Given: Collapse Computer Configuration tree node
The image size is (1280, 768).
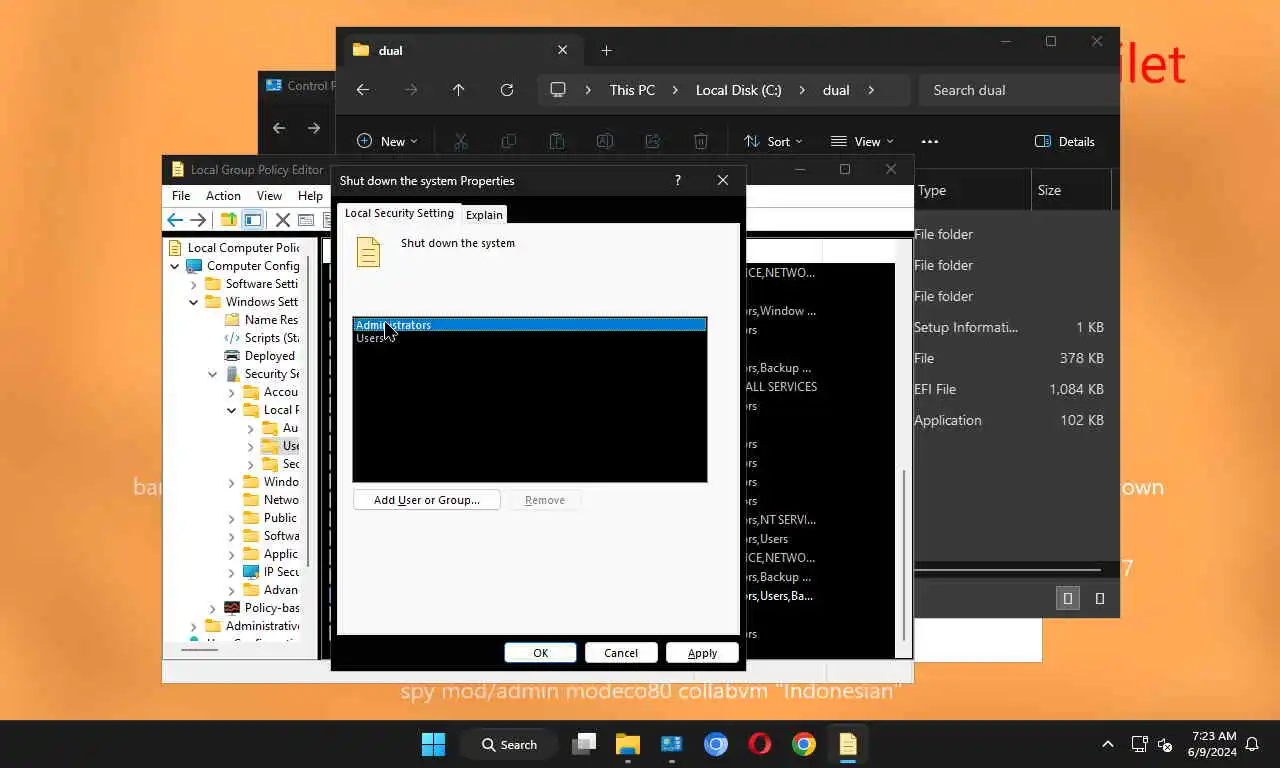Looking at the screenshot, I should pos(175,266).
